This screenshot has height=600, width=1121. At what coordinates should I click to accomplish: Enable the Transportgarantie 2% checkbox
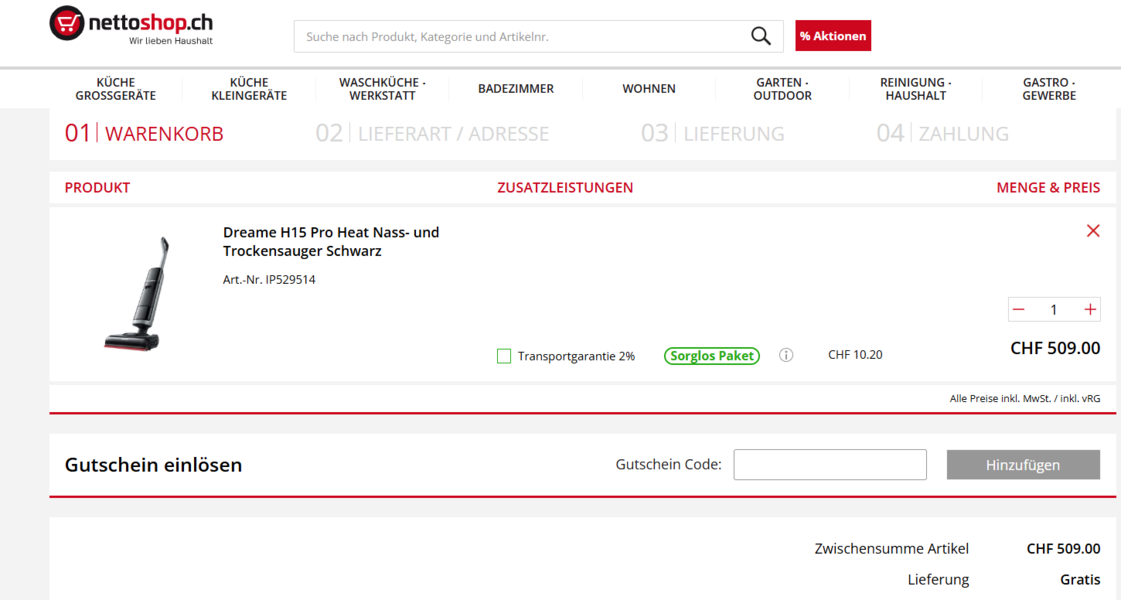point(504,356)
